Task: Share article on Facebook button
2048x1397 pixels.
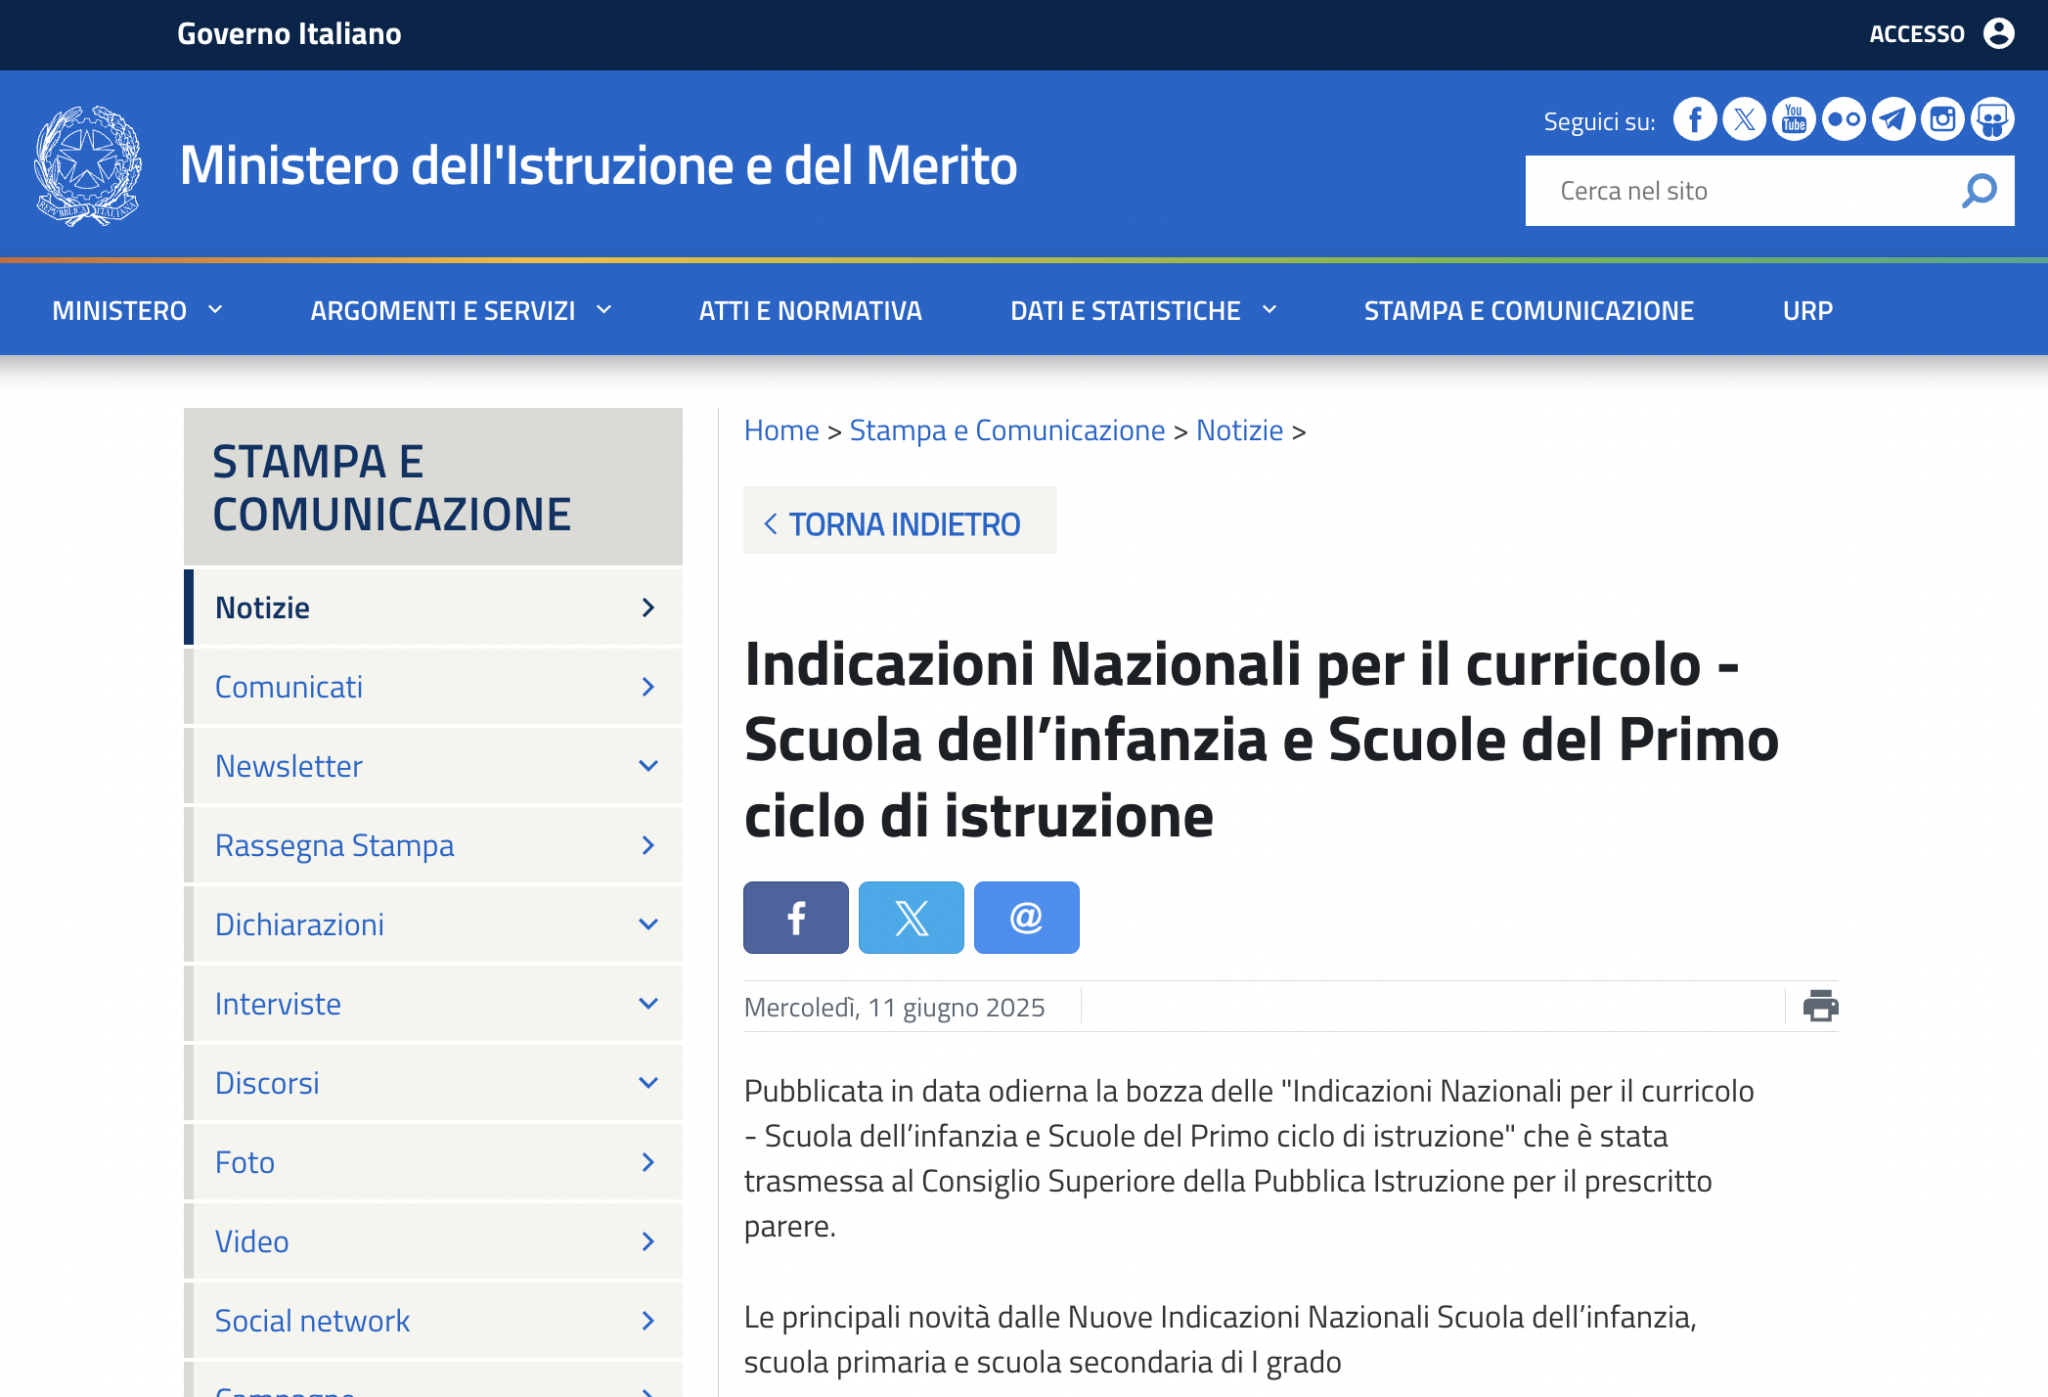Action: click(796, 917)
